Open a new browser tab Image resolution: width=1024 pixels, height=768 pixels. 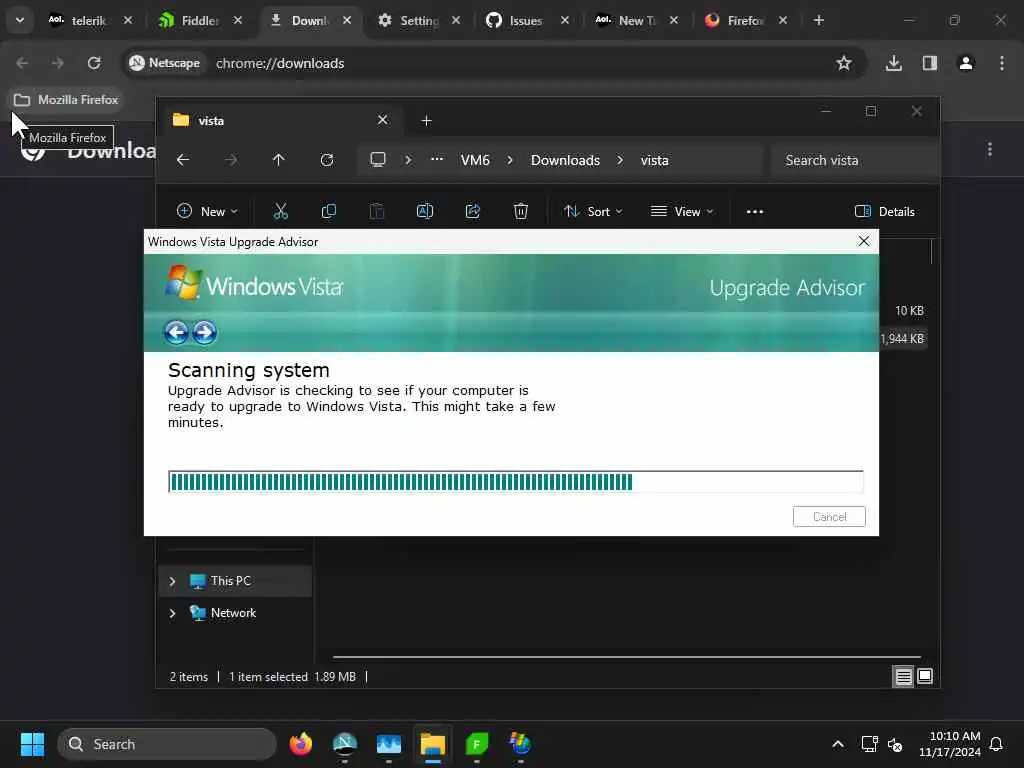[818, 20]
